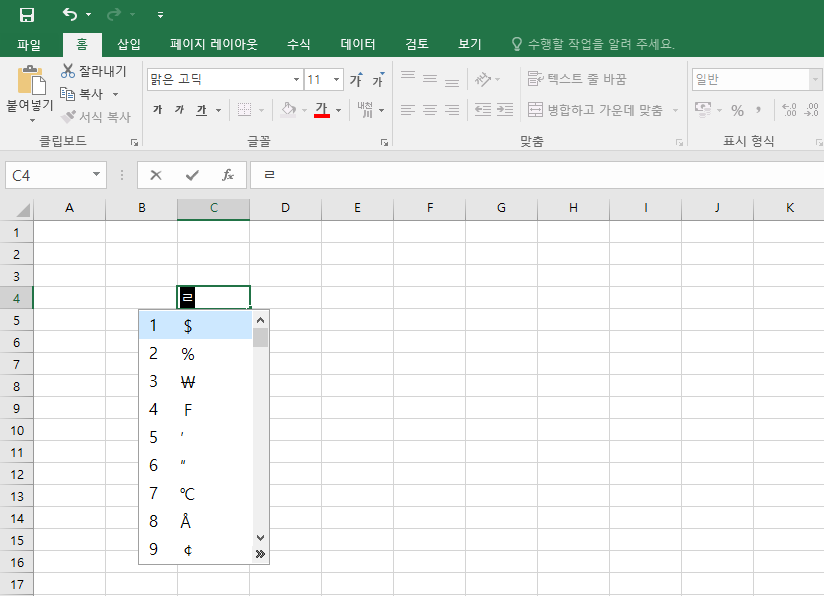824x596 pixels.
Task: Open the 복사 dropdown arrow
Action: [115, 95]
